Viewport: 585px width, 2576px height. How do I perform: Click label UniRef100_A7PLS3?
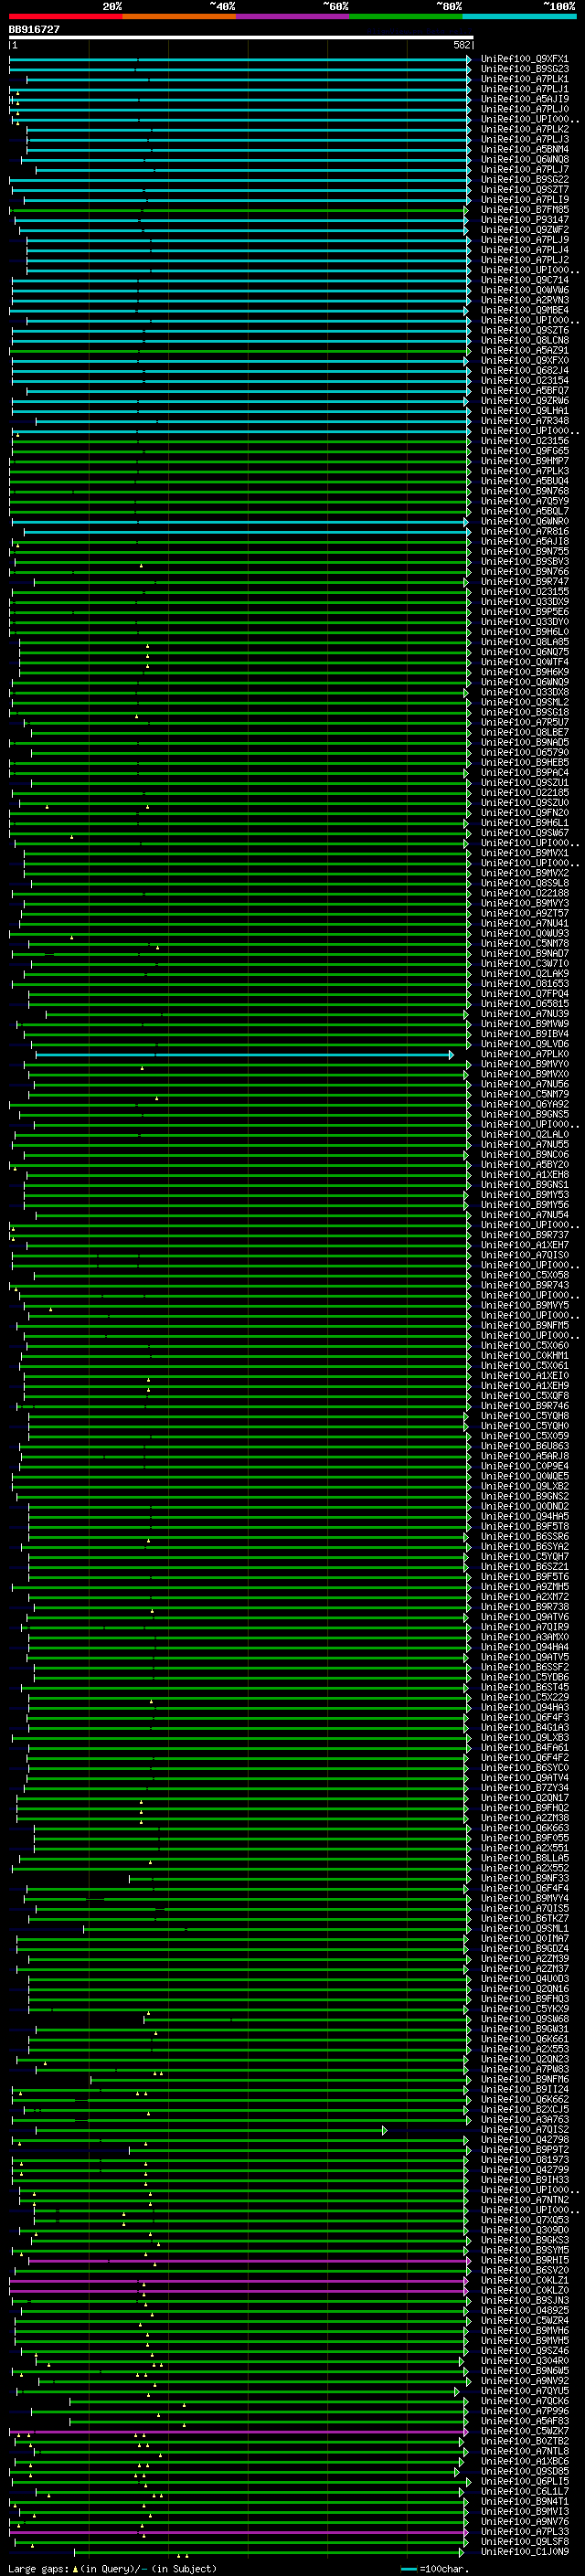[x=524, y=2531]
